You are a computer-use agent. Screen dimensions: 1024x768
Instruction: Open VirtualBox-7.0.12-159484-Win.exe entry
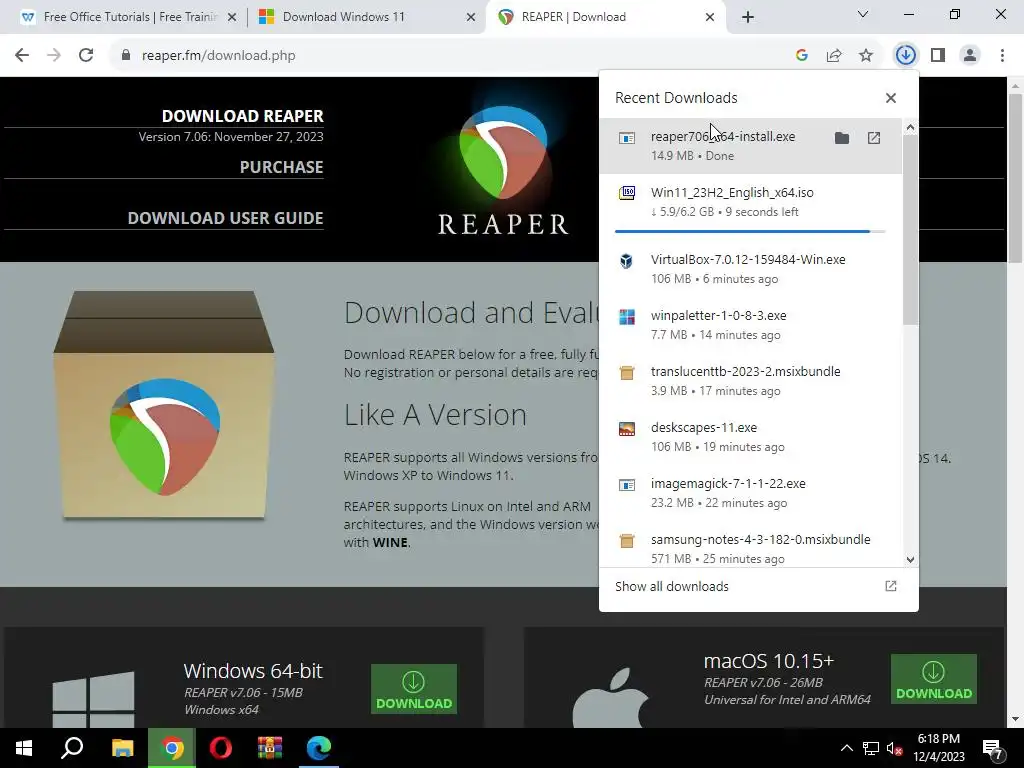pyautogui.click(x=750, y=268)
